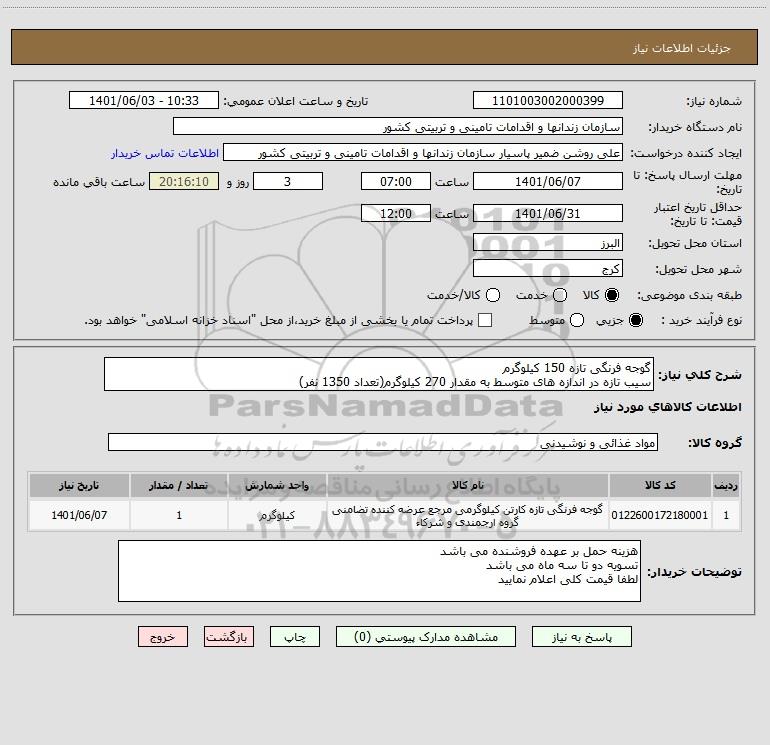
Task: Click the خروج exit button
Action: pos(163,637)
